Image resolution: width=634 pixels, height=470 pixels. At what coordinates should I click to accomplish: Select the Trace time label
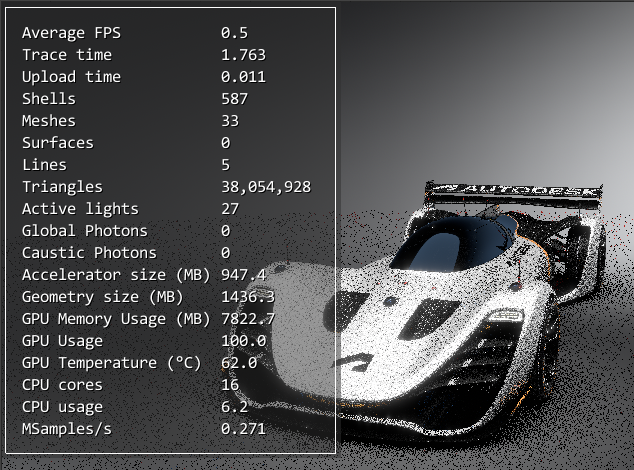[67, 55]
